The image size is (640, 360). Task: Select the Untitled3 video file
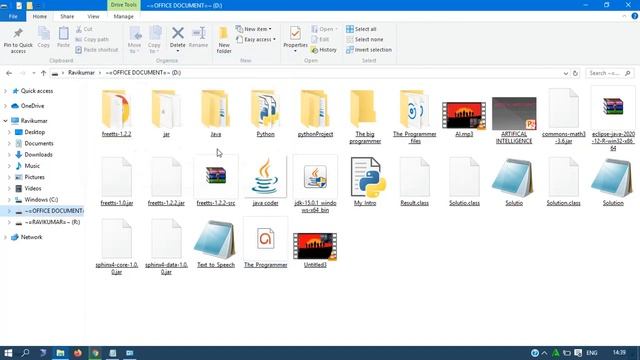315,250
